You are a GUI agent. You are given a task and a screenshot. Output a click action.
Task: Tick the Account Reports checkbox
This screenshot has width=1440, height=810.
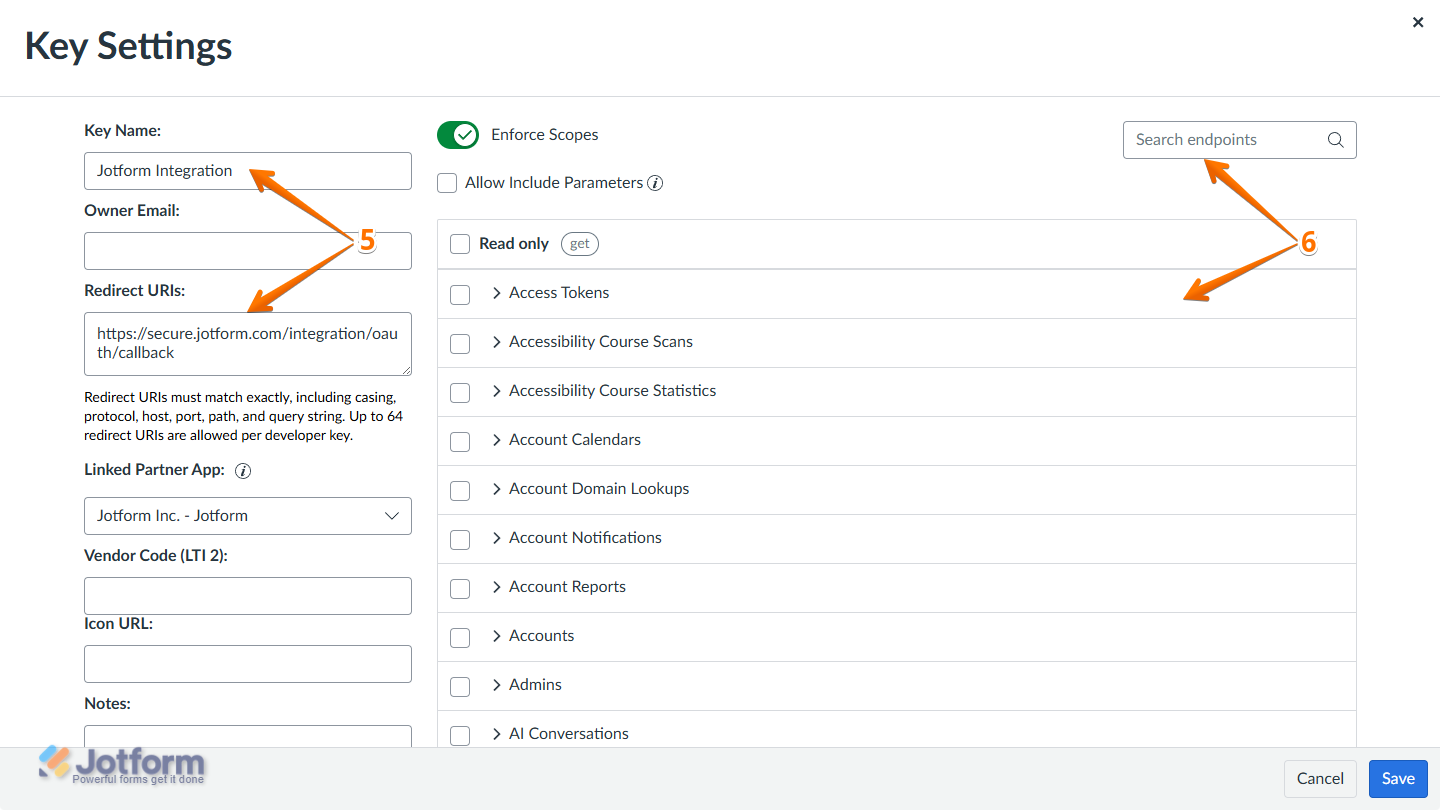click(x=460, y=588)
